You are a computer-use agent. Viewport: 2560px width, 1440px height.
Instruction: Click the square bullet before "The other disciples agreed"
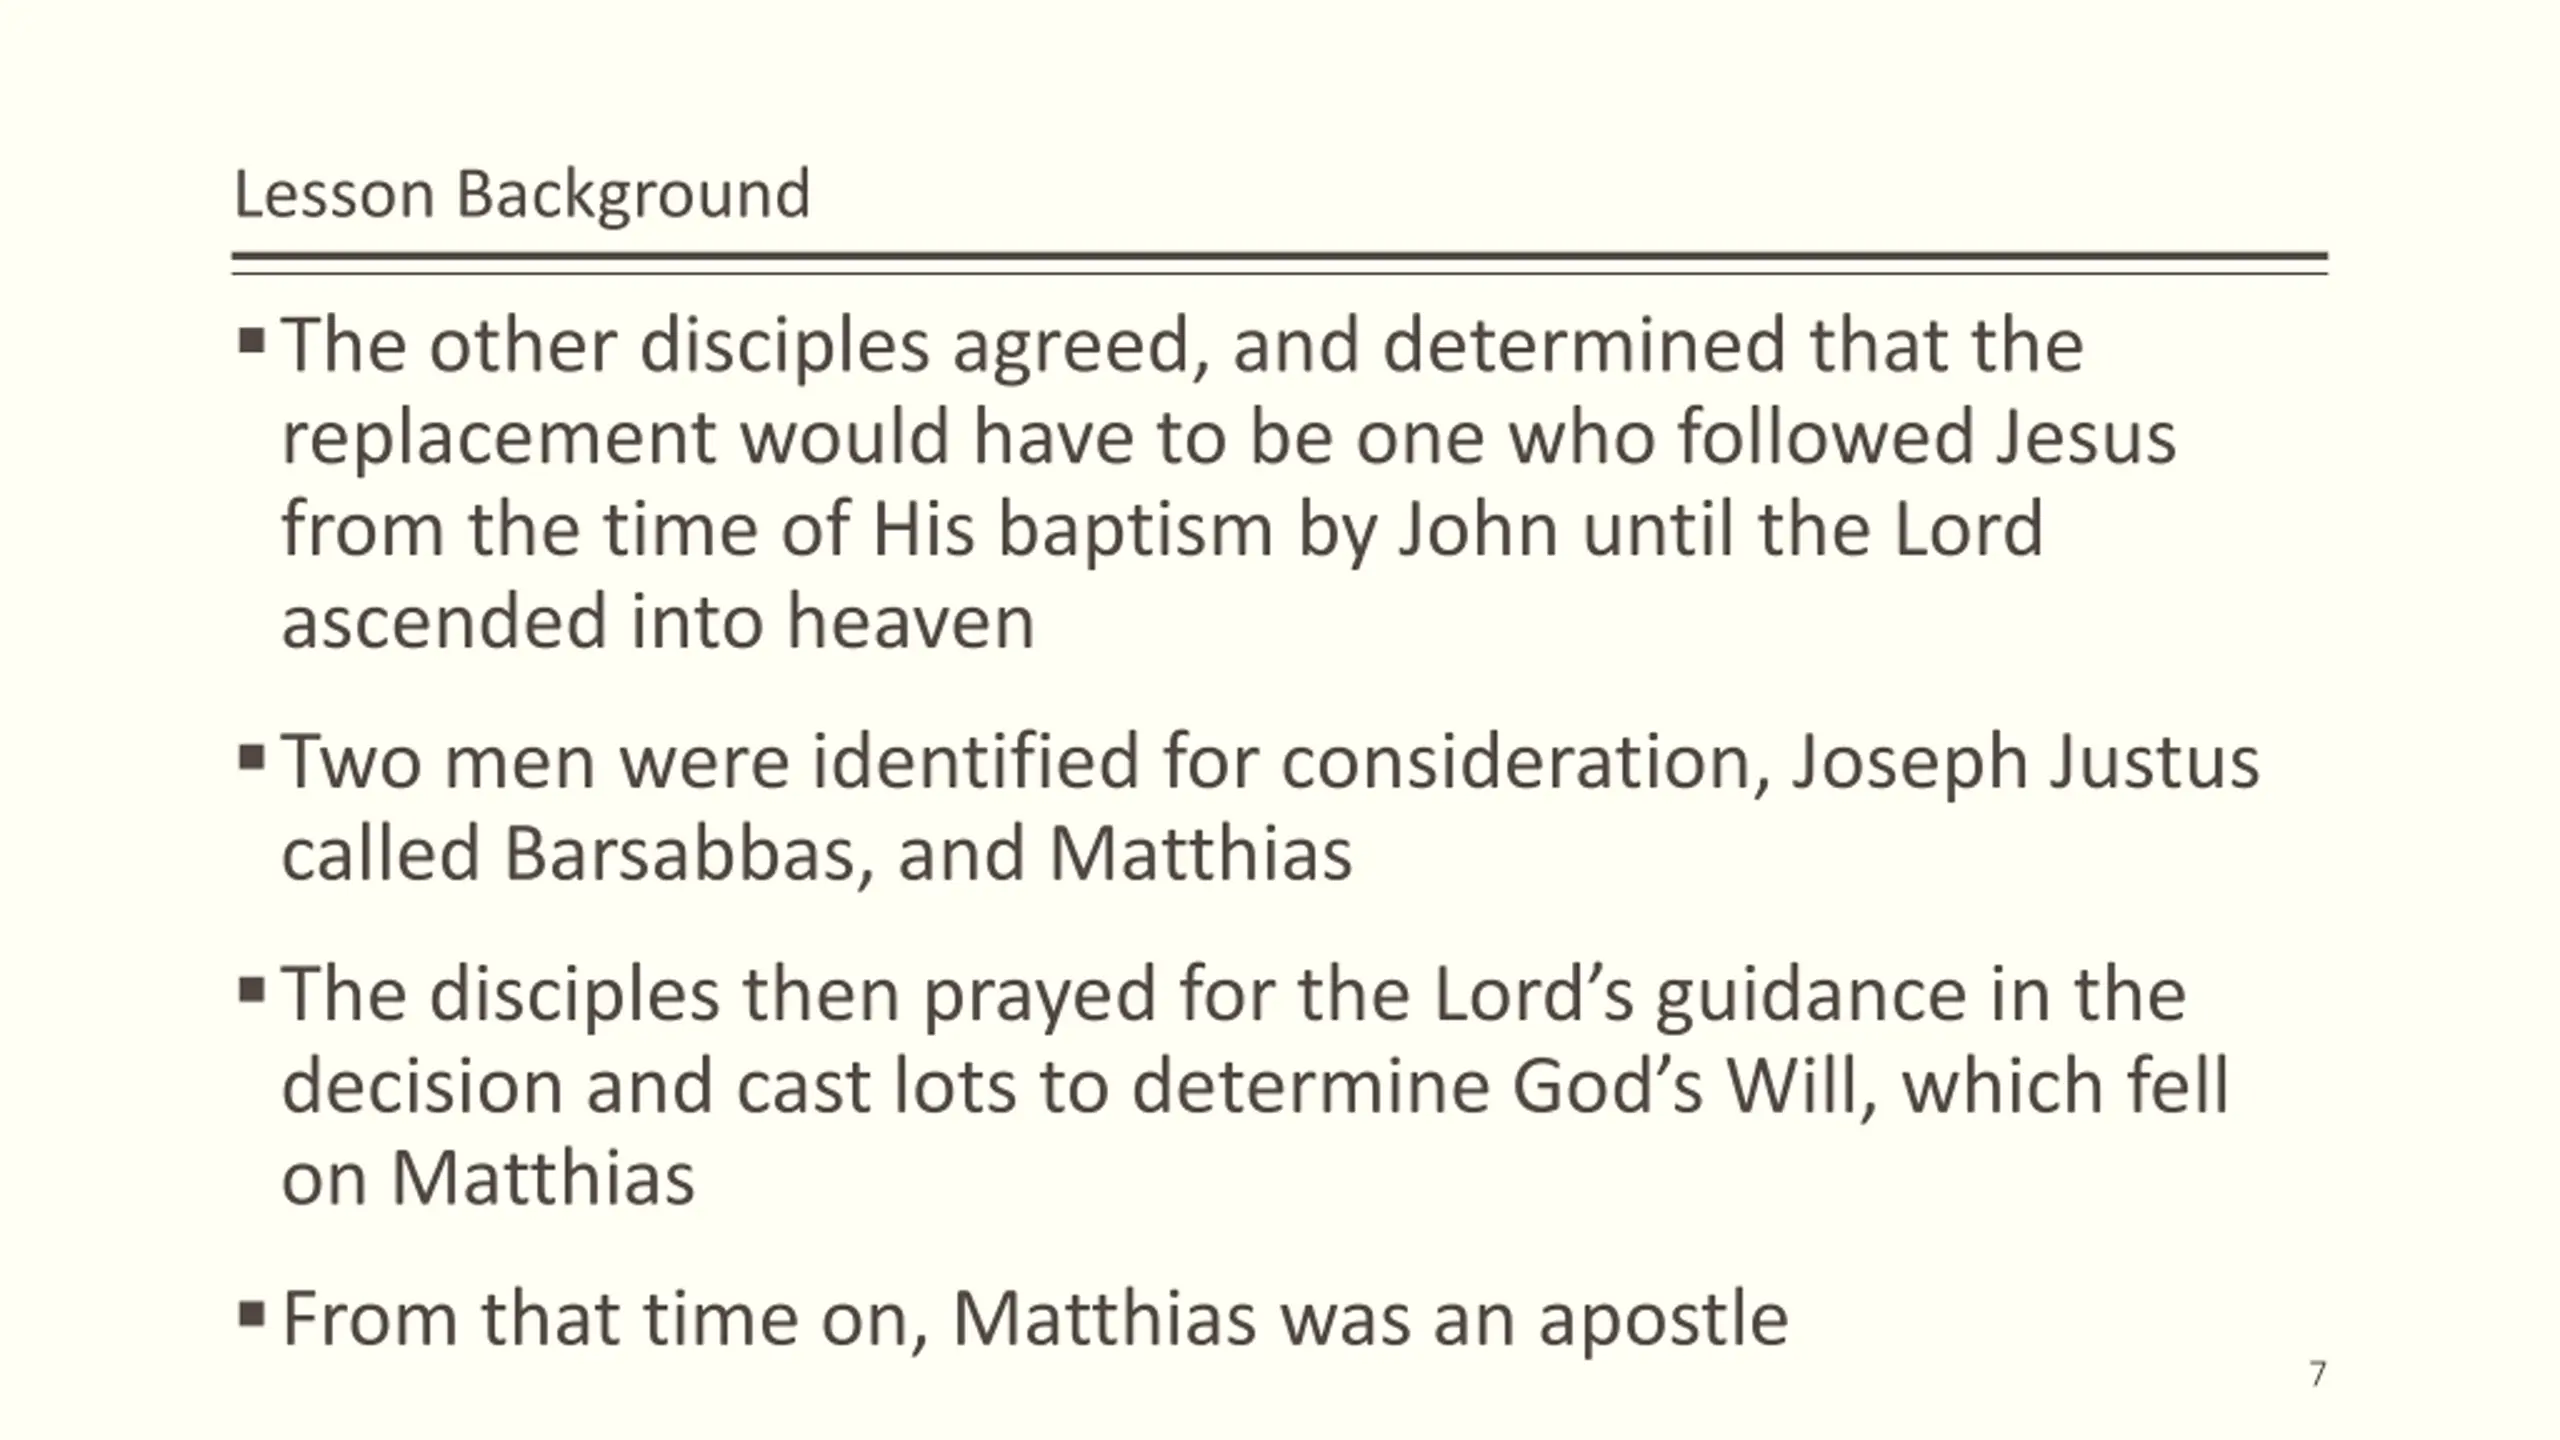tap(252, 342)
